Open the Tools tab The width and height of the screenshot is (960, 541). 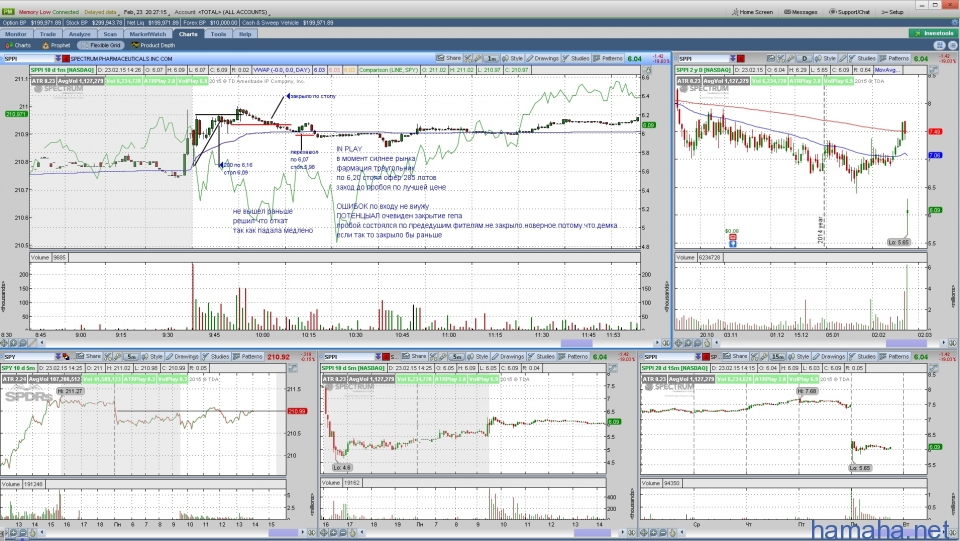(219, 34)
